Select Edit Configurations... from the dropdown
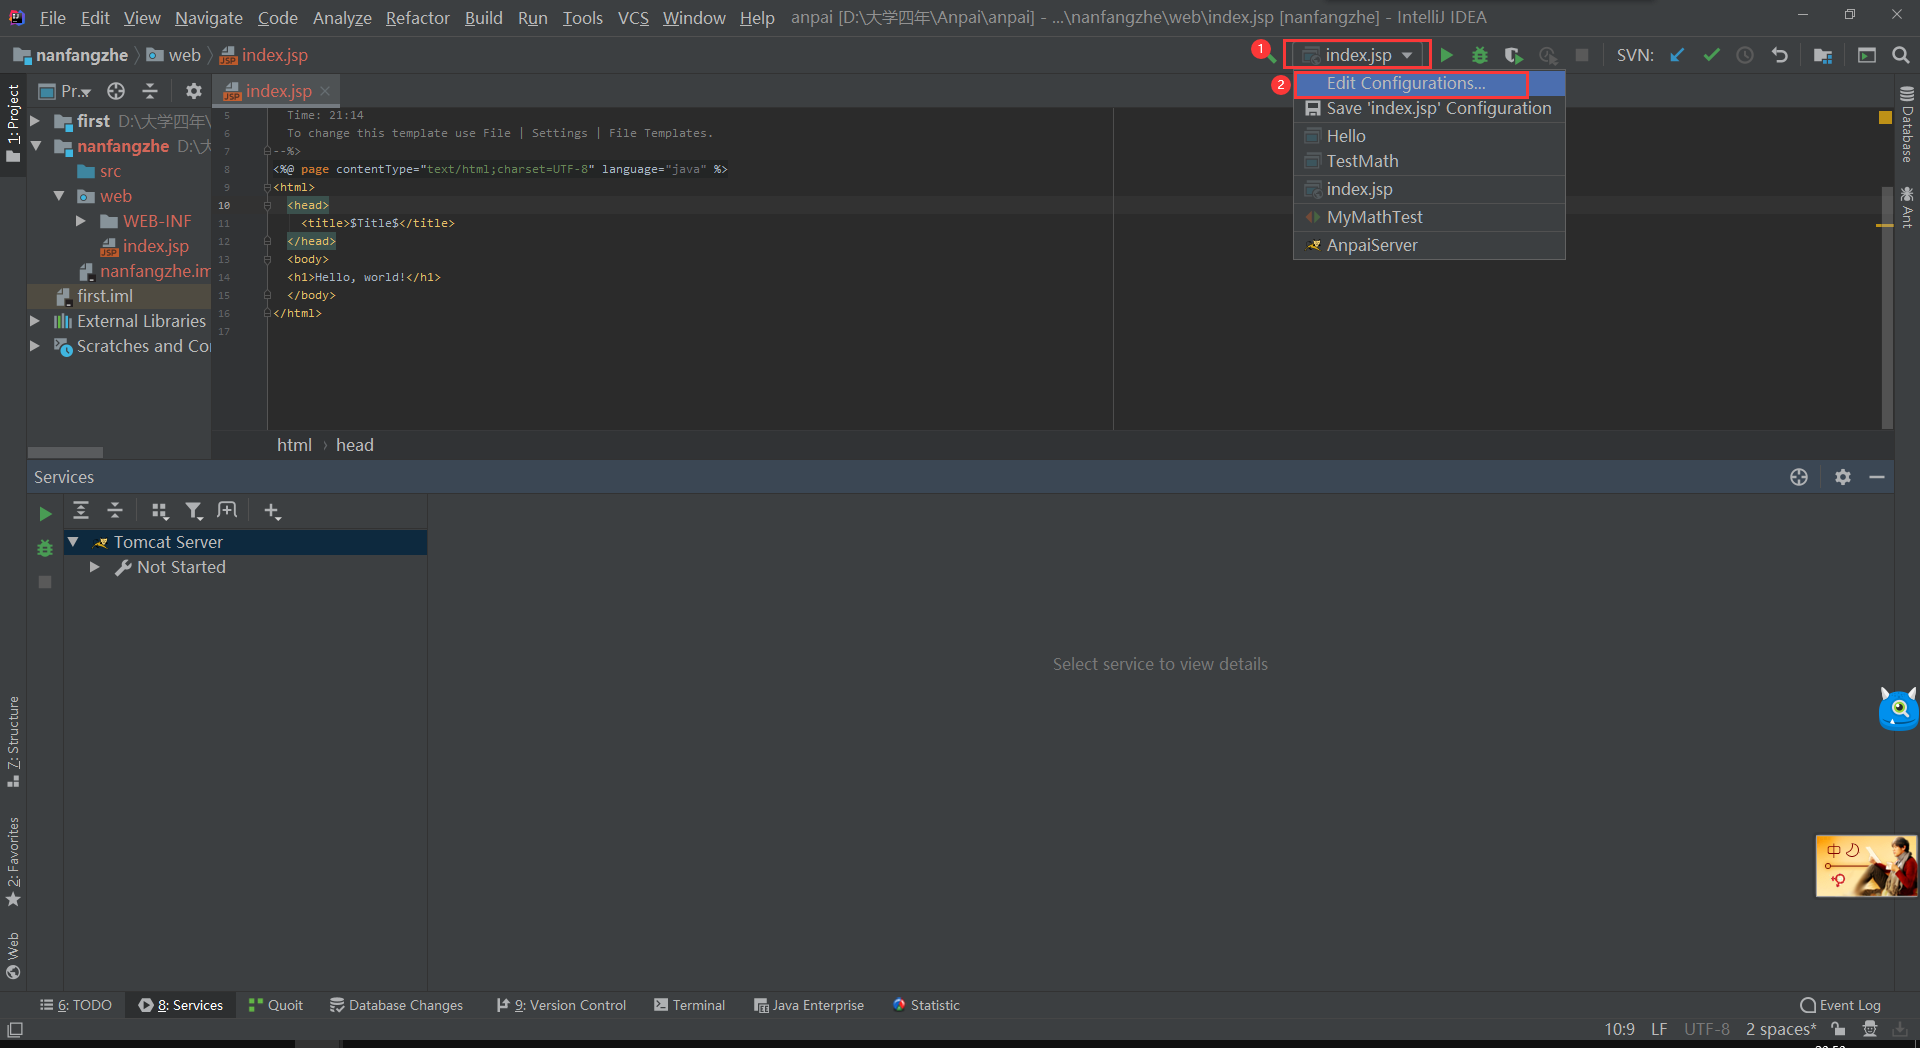The height and width of the screenshot is (1048, 1920). pos(1429,83)
